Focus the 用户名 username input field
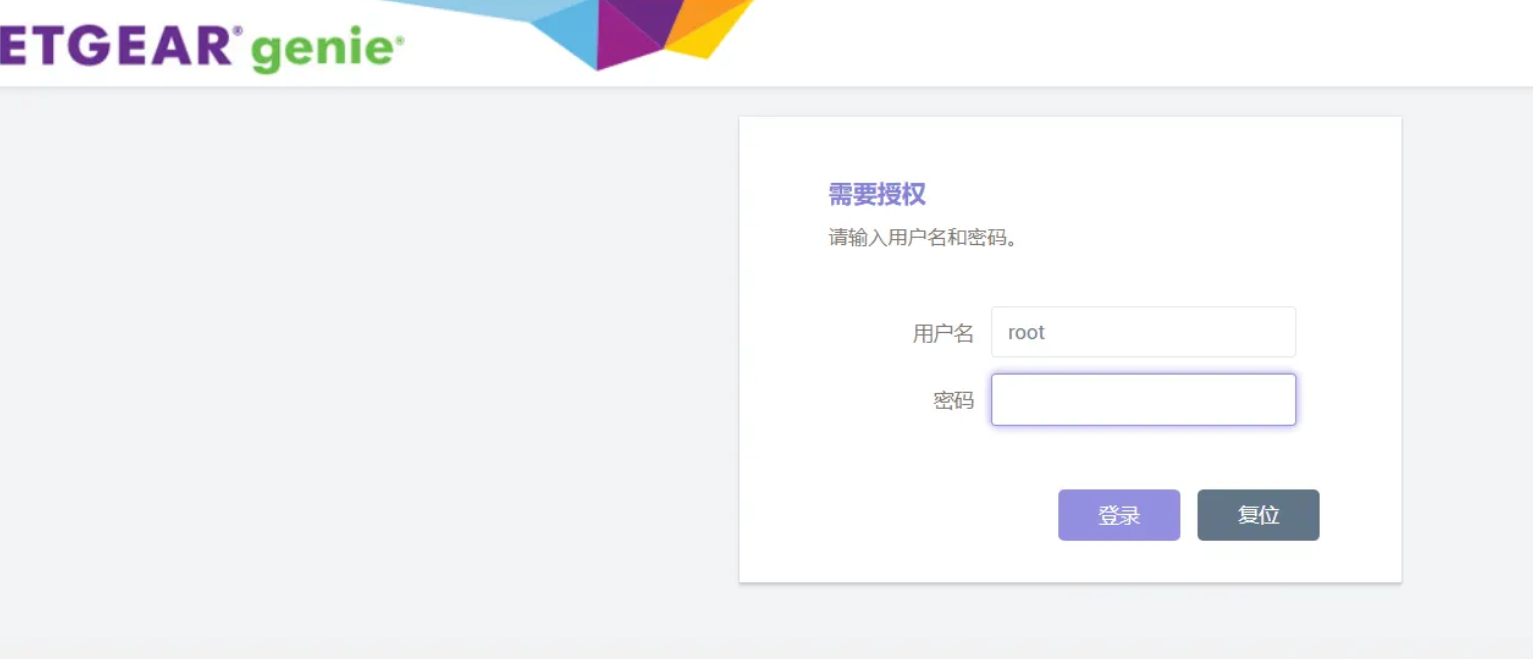The height and width of the screenshot is (659, 1533). (1143, 332)
